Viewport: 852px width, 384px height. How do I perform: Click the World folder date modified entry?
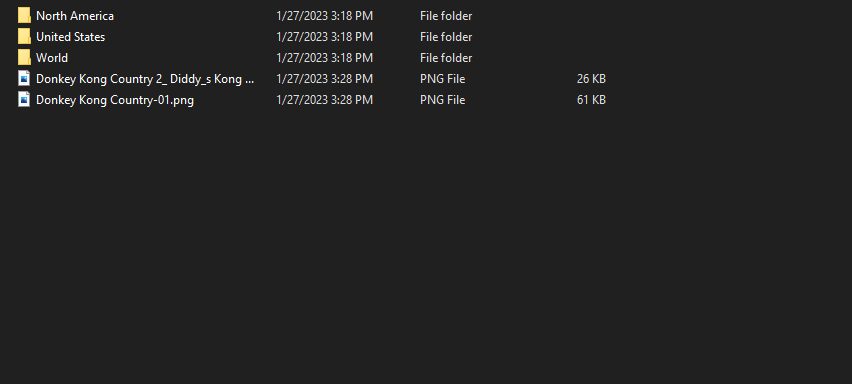[x=324, y=58]
